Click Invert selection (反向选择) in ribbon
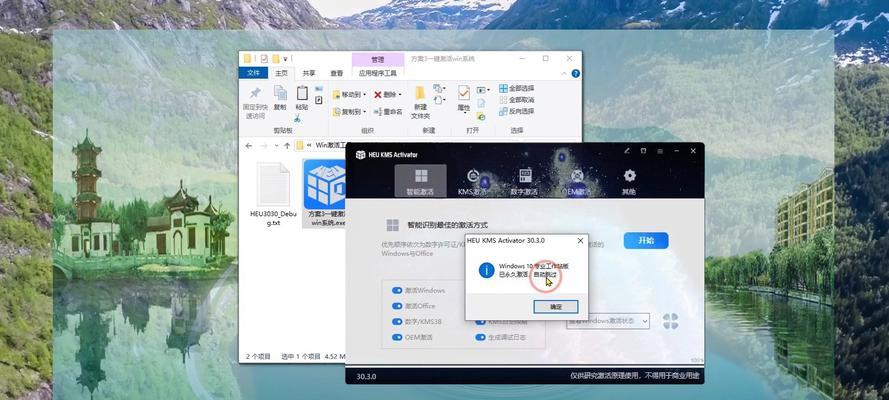Screen dimensions: 889x400 pos(517,112)
